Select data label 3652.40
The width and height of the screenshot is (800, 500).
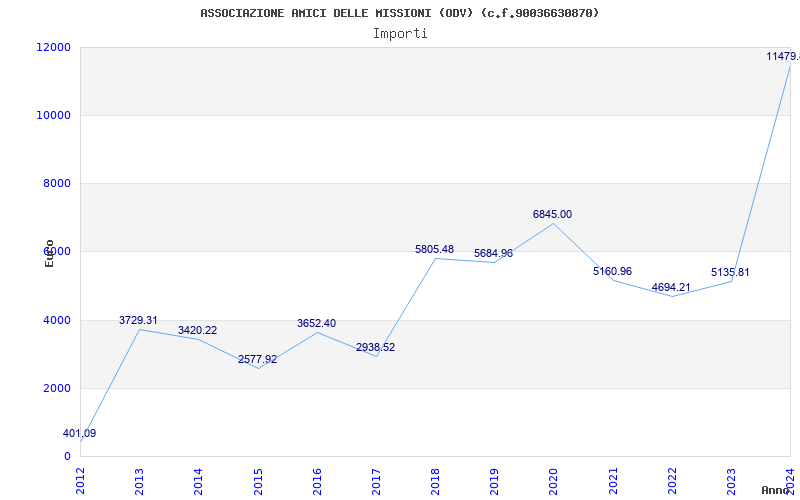[316, 323]
